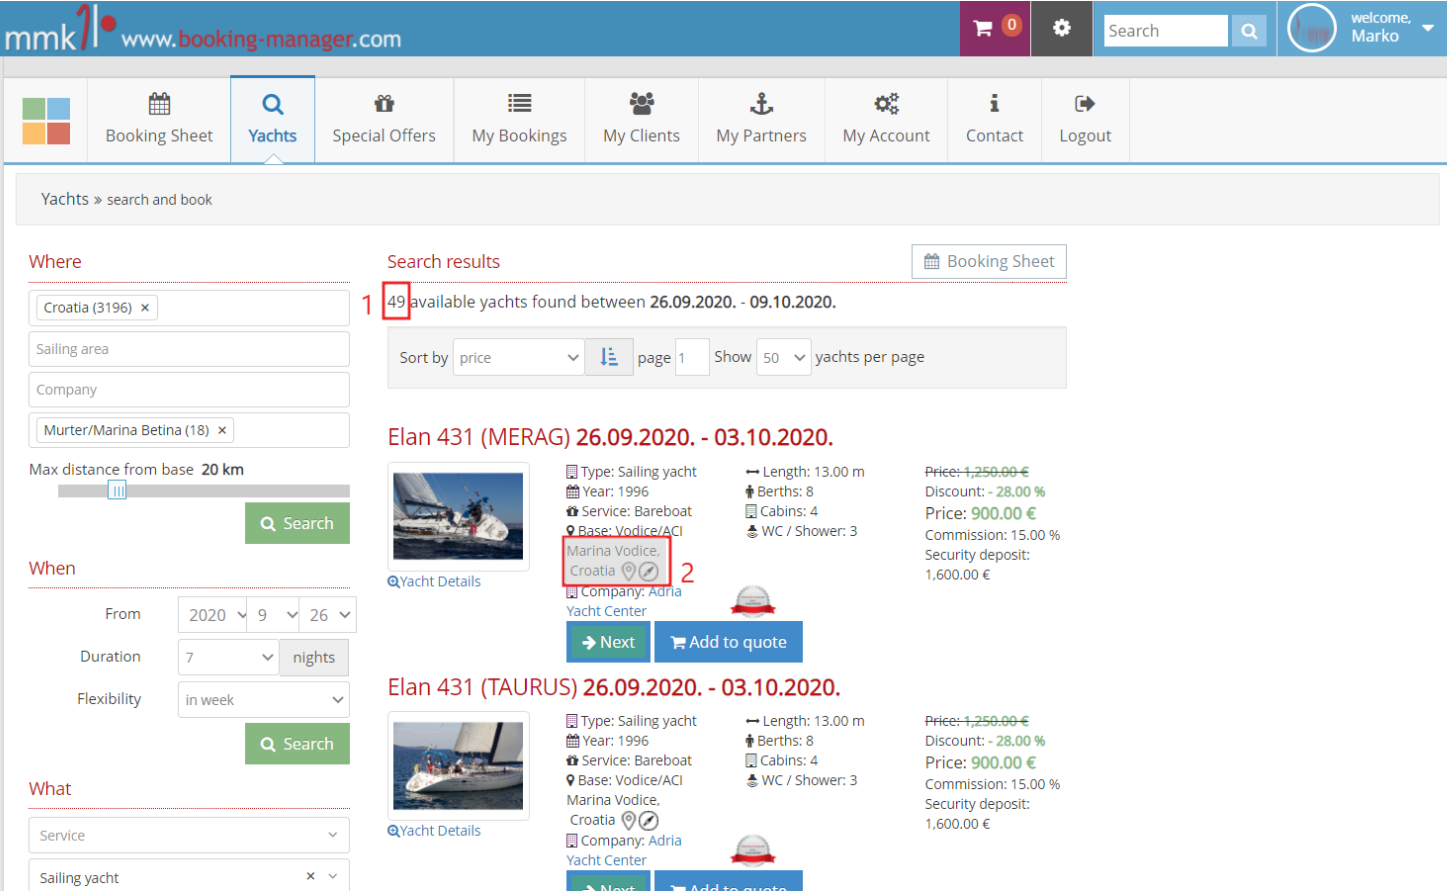Go to the Contact tab
1447x893 pixels.
click(x=994, y=119)
